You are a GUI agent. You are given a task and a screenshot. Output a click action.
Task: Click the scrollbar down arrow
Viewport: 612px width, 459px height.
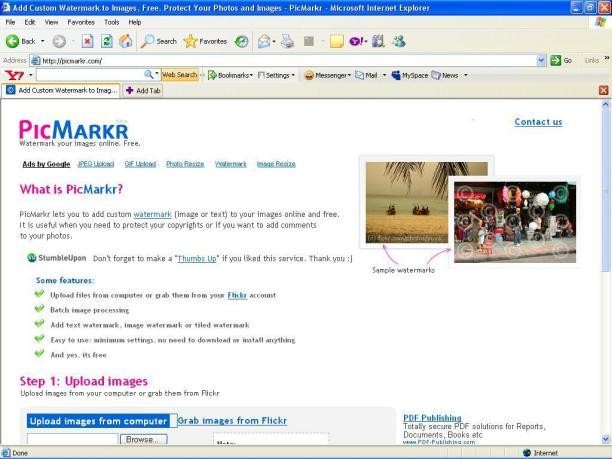[606, 439]
